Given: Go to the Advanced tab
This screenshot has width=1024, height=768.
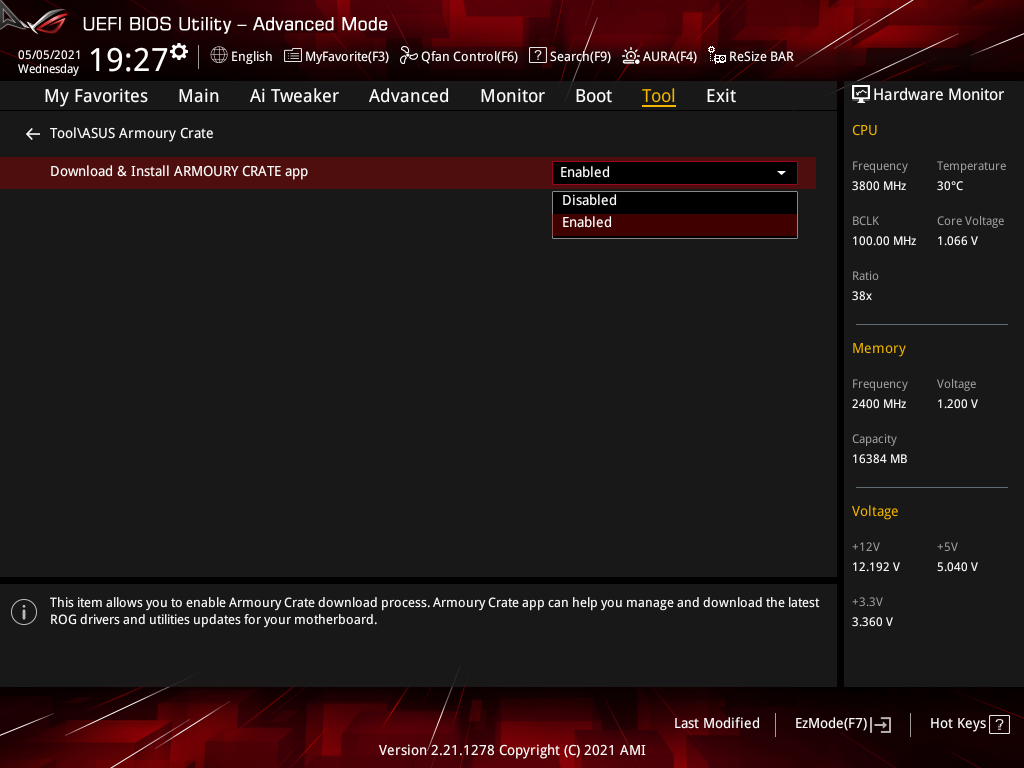Looking at the screenshot, I should 409,96.
